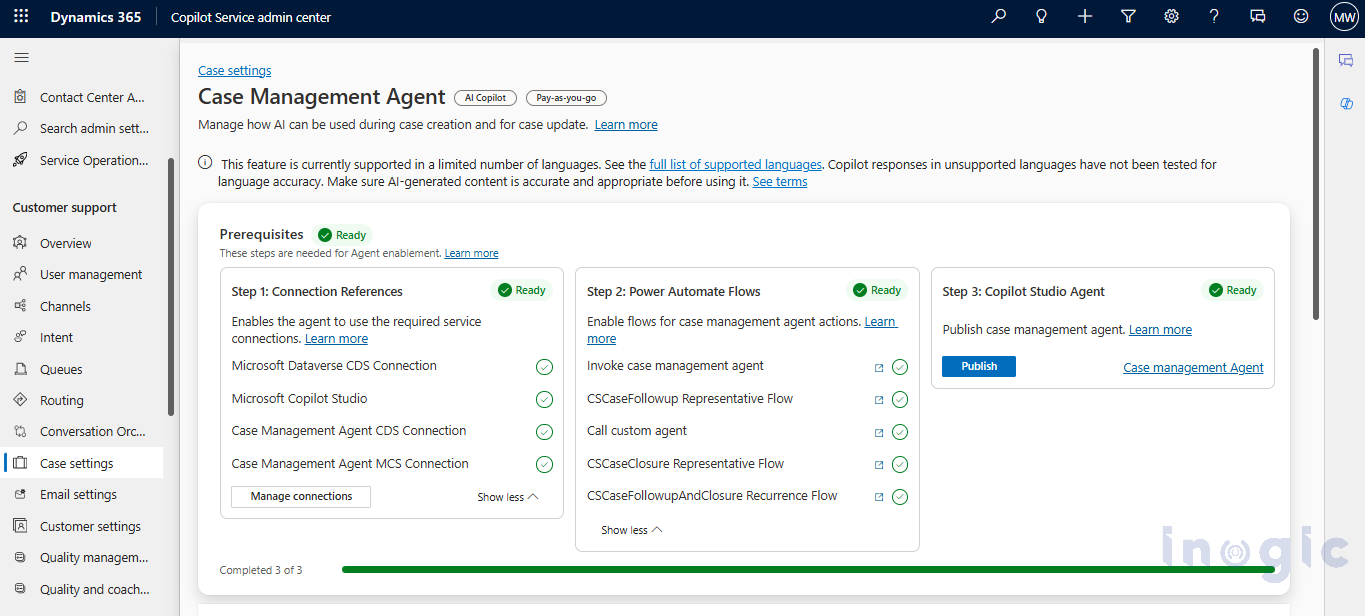This screenshot has width=1365, height=616.
Task: Open CSCaseClosure Representative Flow external link icon
Action: pos(879,465)
